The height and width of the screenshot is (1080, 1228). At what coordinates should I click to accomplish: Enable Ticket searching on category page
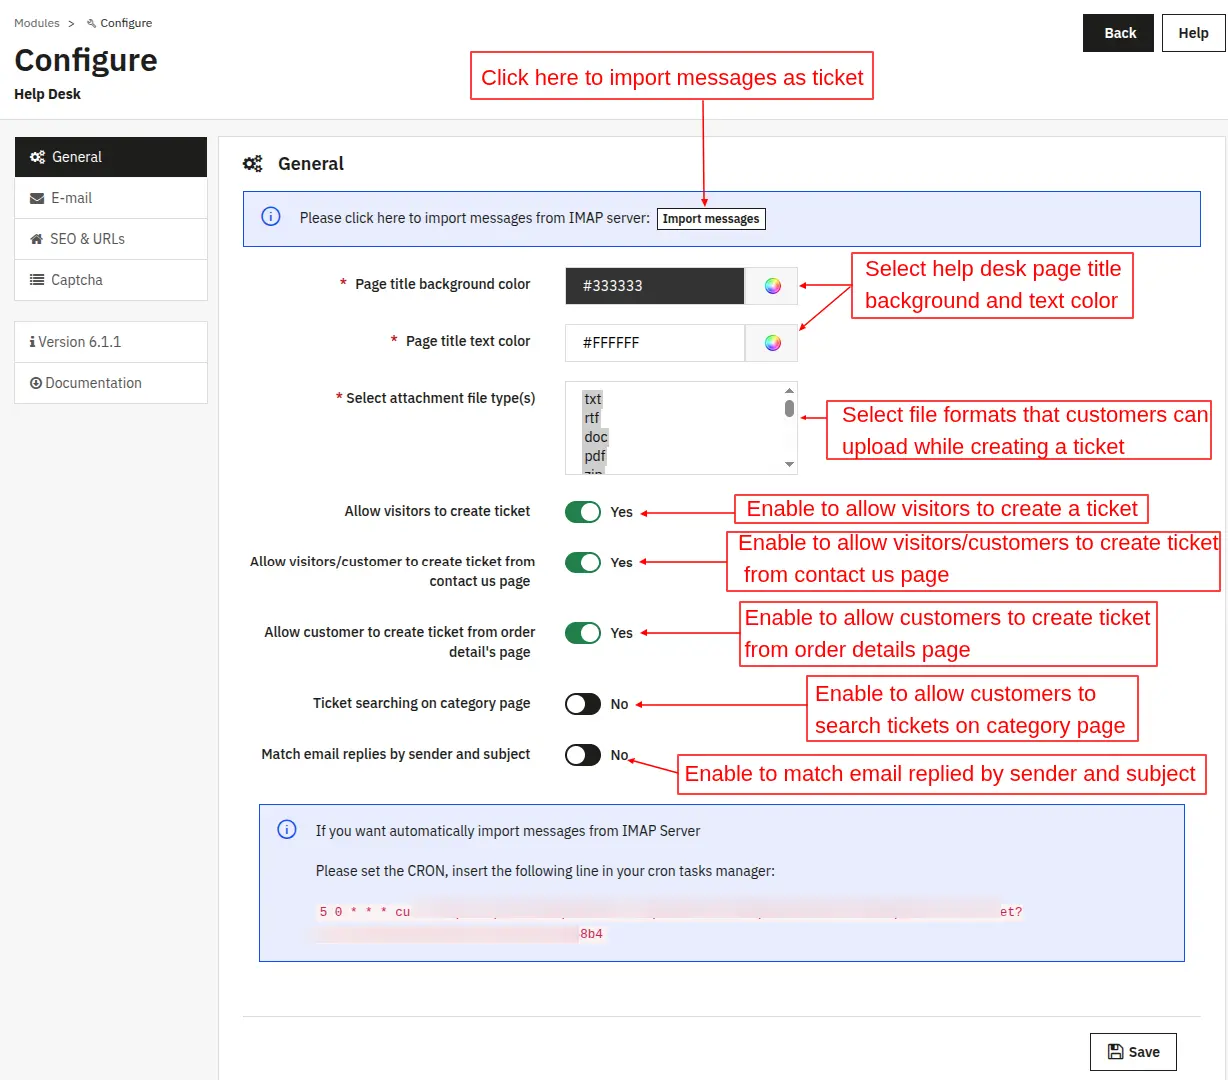[x=583, y=704]
